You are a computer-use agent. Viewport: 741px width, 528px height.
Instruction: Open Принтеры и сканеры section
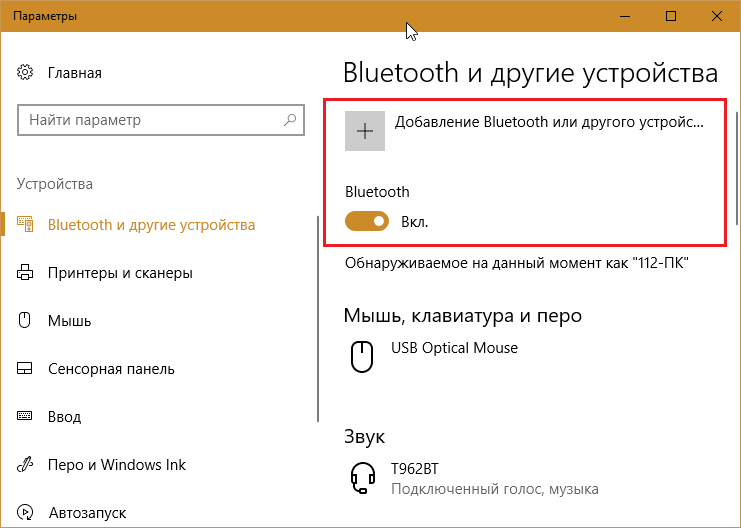[x=121, y=273]
